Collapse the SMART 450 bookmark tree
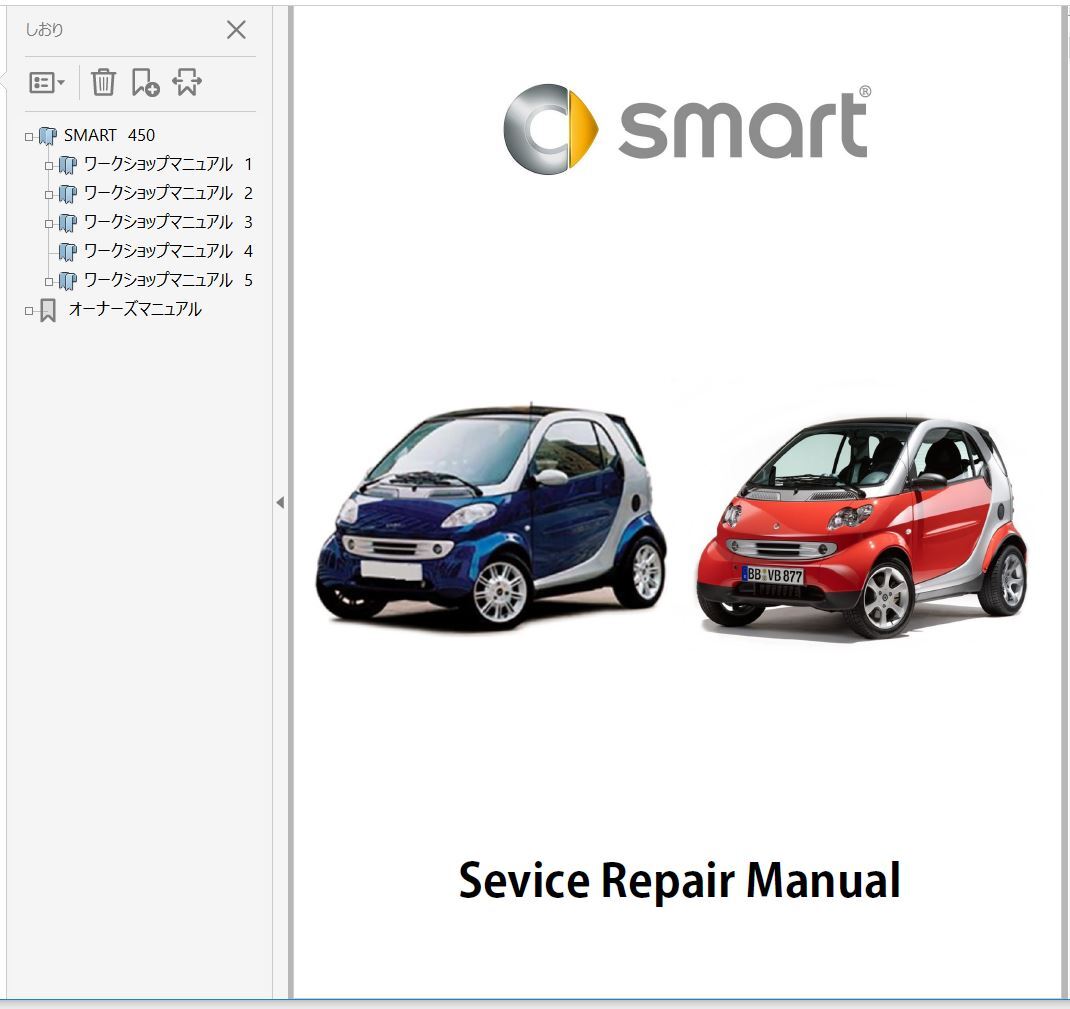Viewport: 1070px width, 1009px height. tap(29, 136)
